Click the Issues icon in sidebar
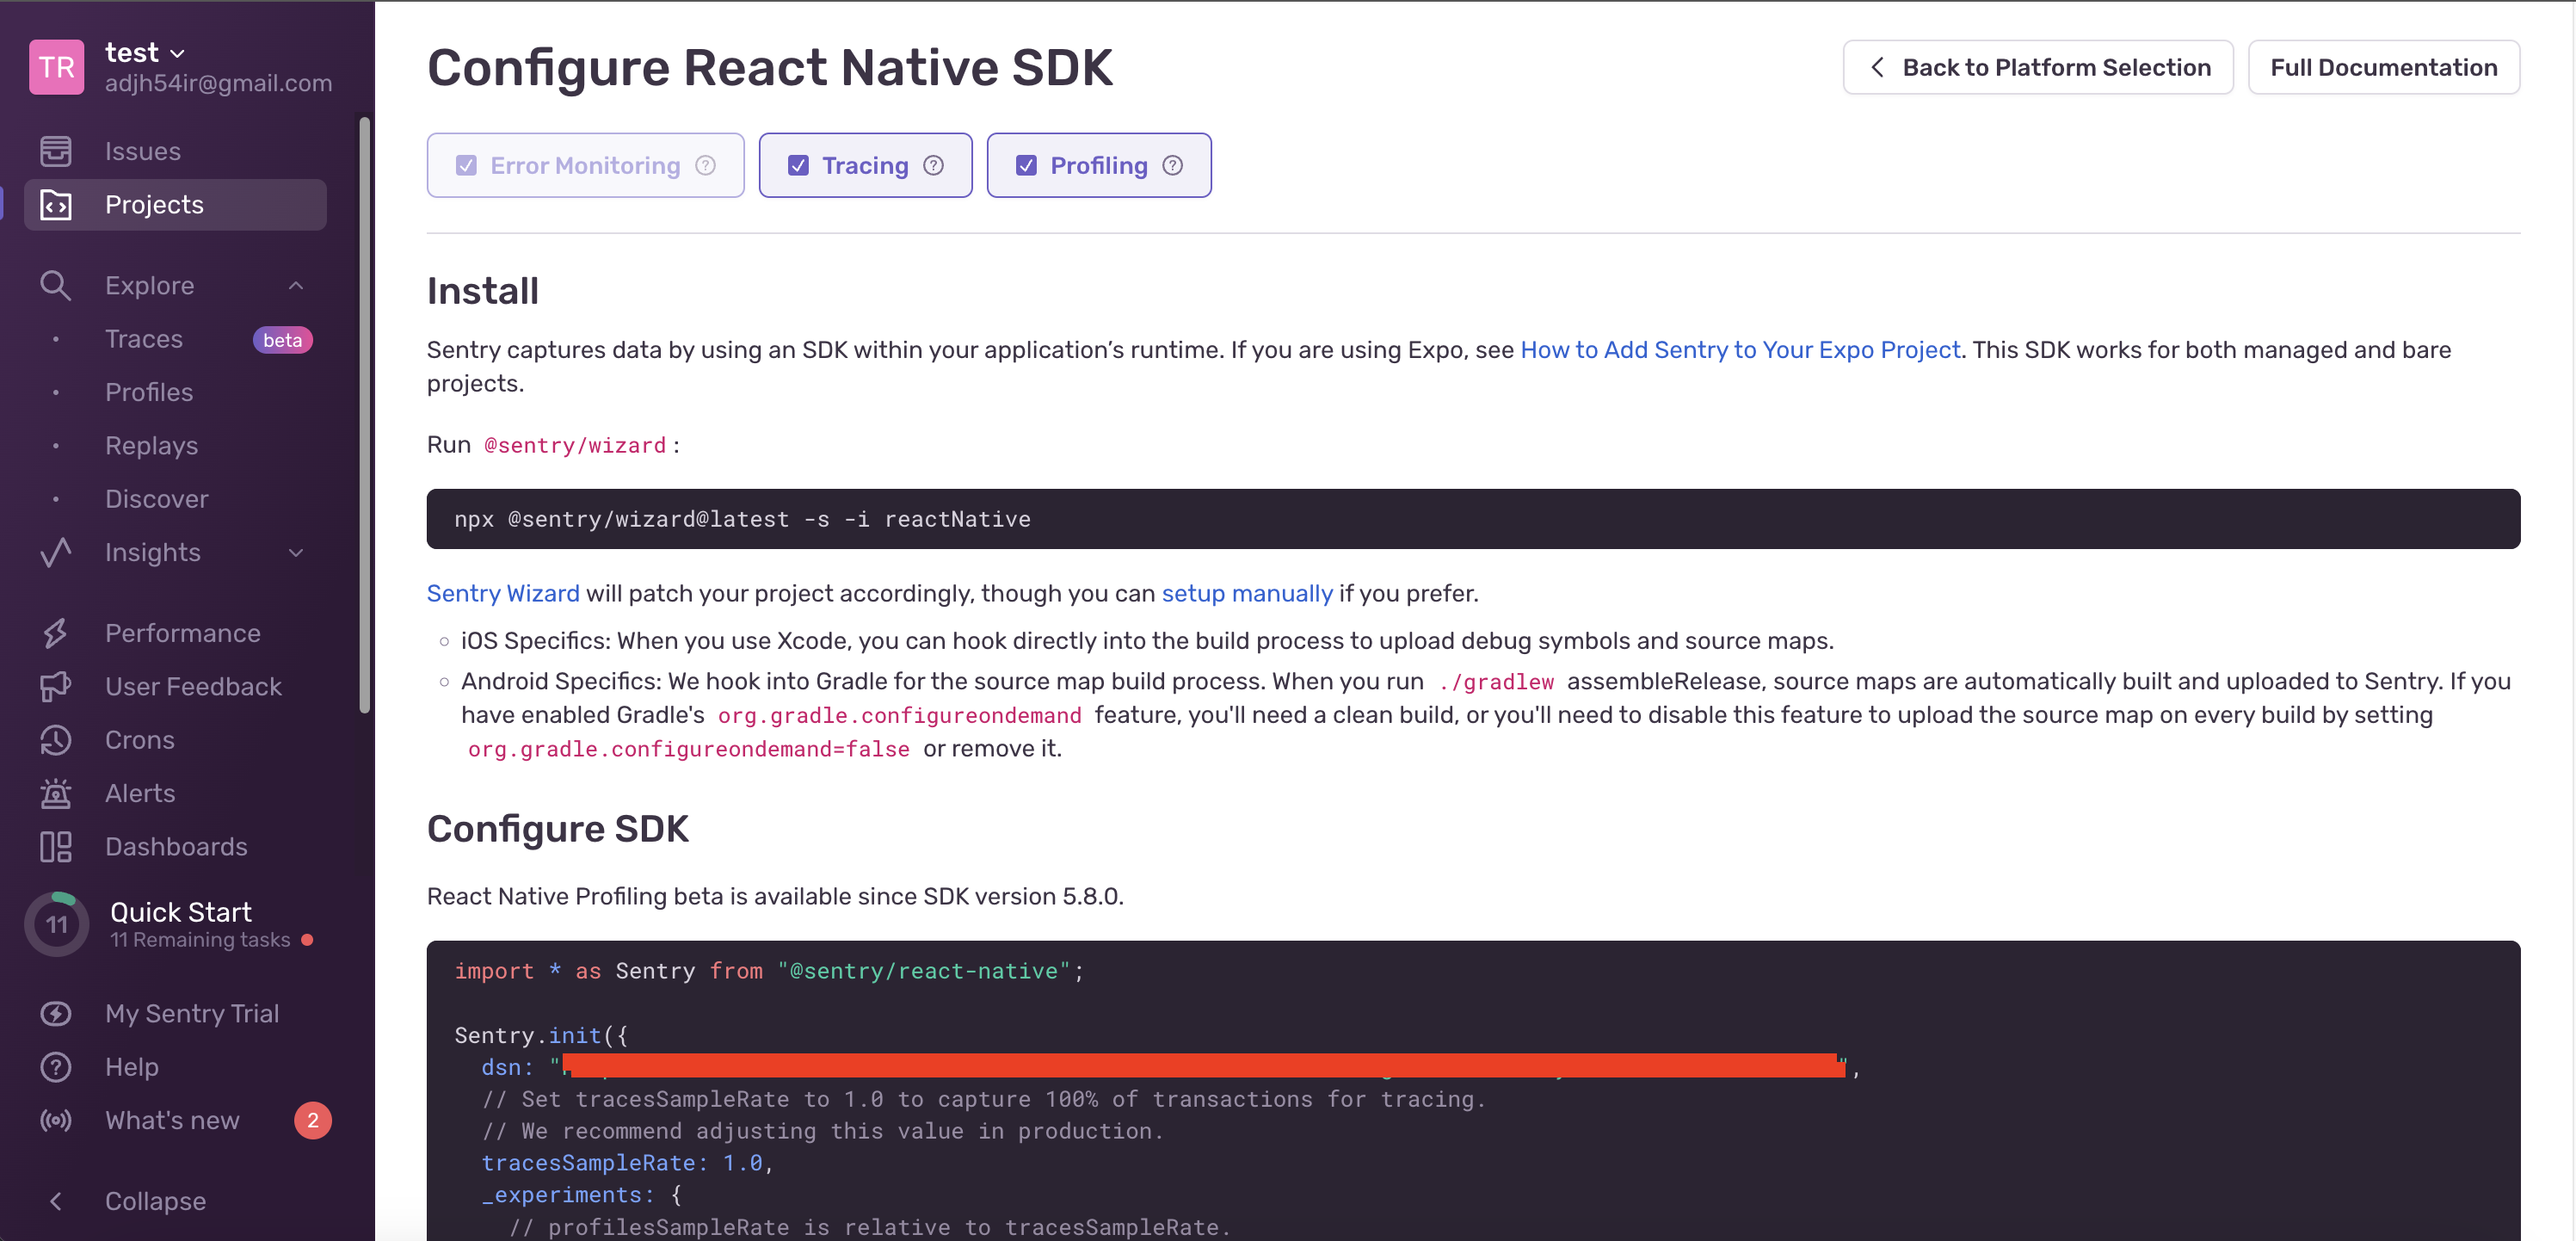Screen dimensions: 2576x1241 point(55,151)
